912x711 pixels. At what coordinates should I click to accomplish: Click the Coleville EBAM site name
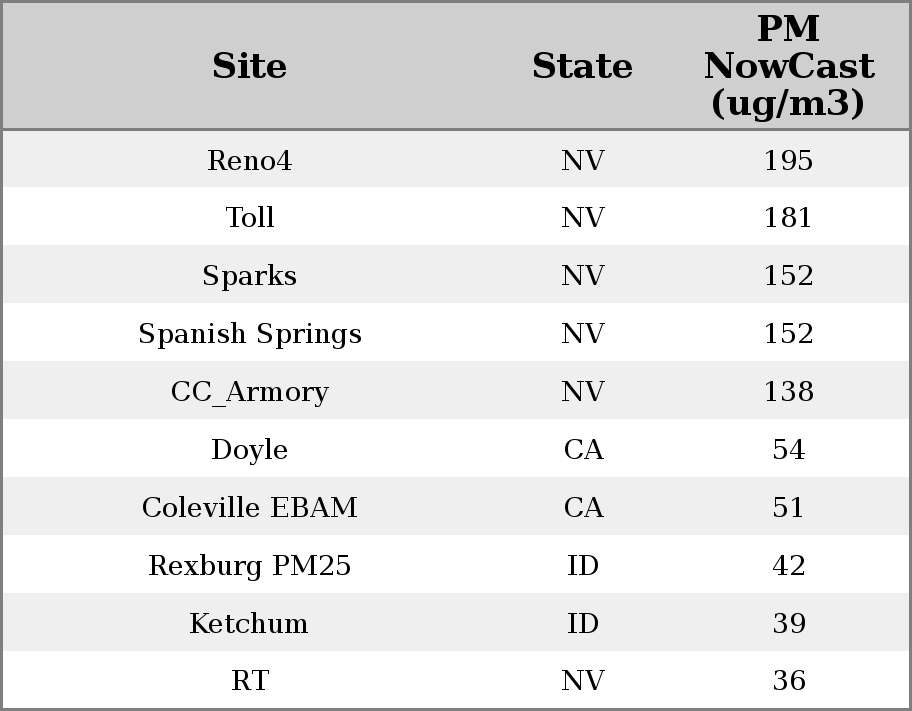[249, 508]
